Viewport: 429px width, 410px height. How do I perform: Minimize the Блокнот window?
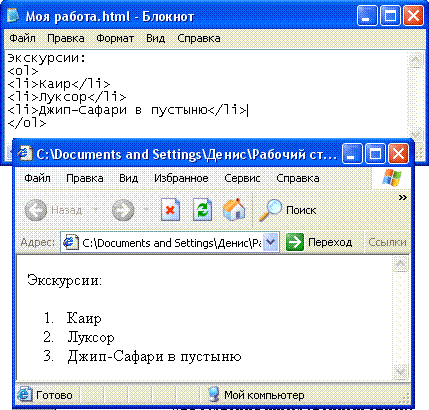point(367,16)
